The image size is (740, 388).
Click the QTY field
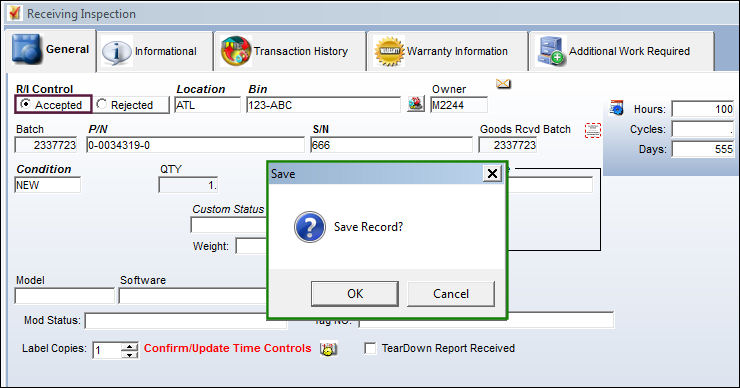tap(188, 185)
